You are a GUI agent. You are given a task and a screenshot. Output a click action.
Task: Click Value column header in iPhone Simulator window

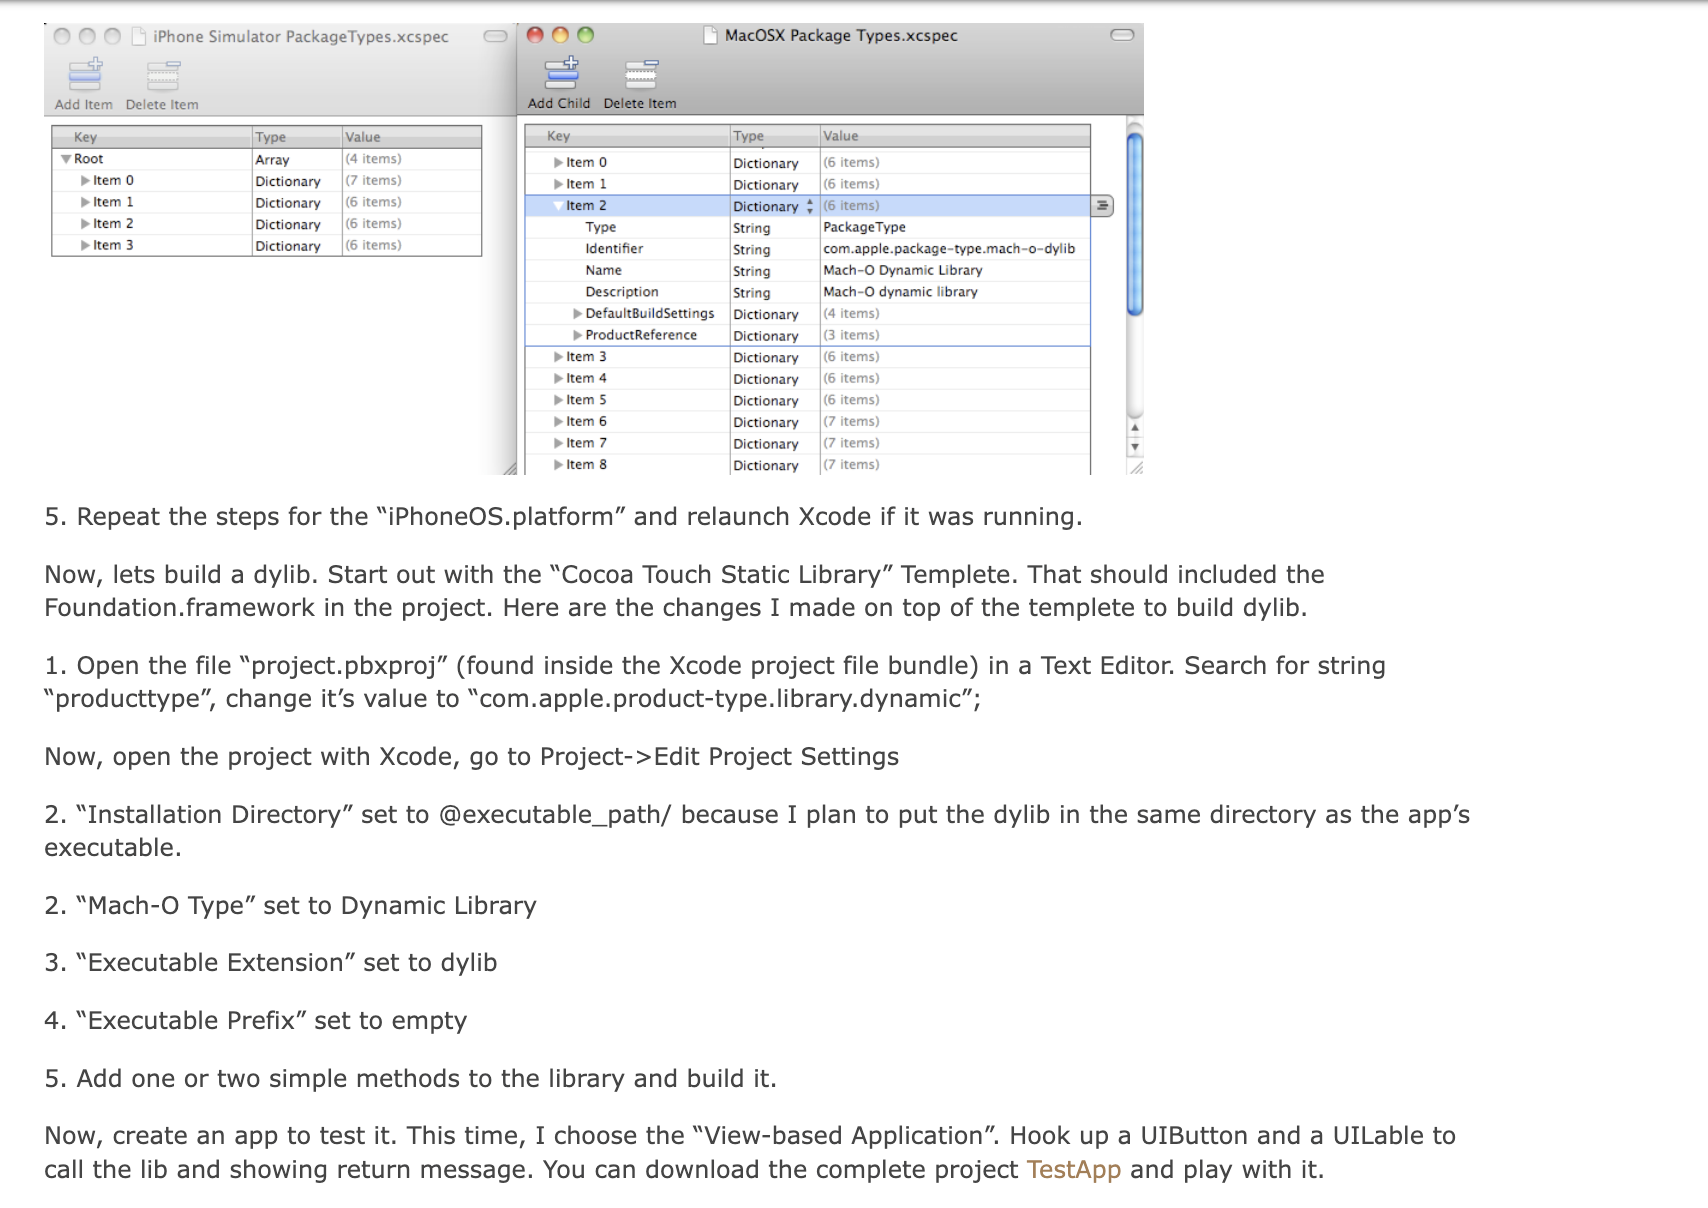(x=412, y=137)
